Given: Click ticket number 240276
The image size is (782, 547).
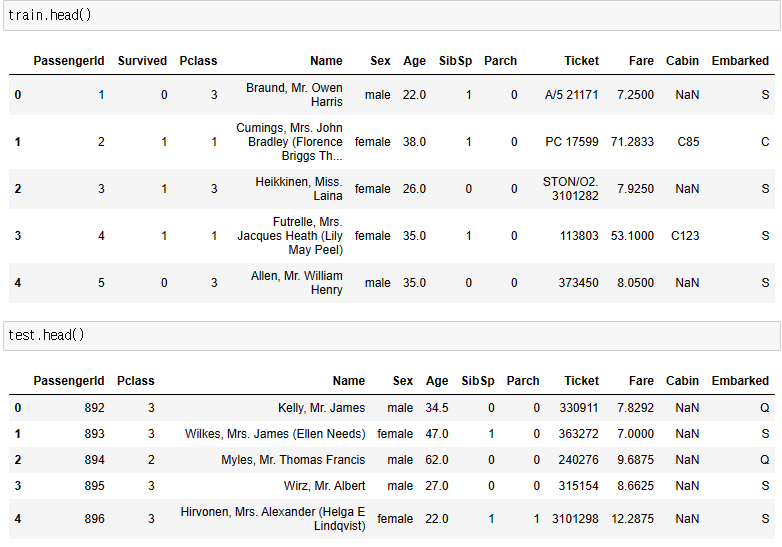Looking at the screenshot, I should tap(578, 460).
